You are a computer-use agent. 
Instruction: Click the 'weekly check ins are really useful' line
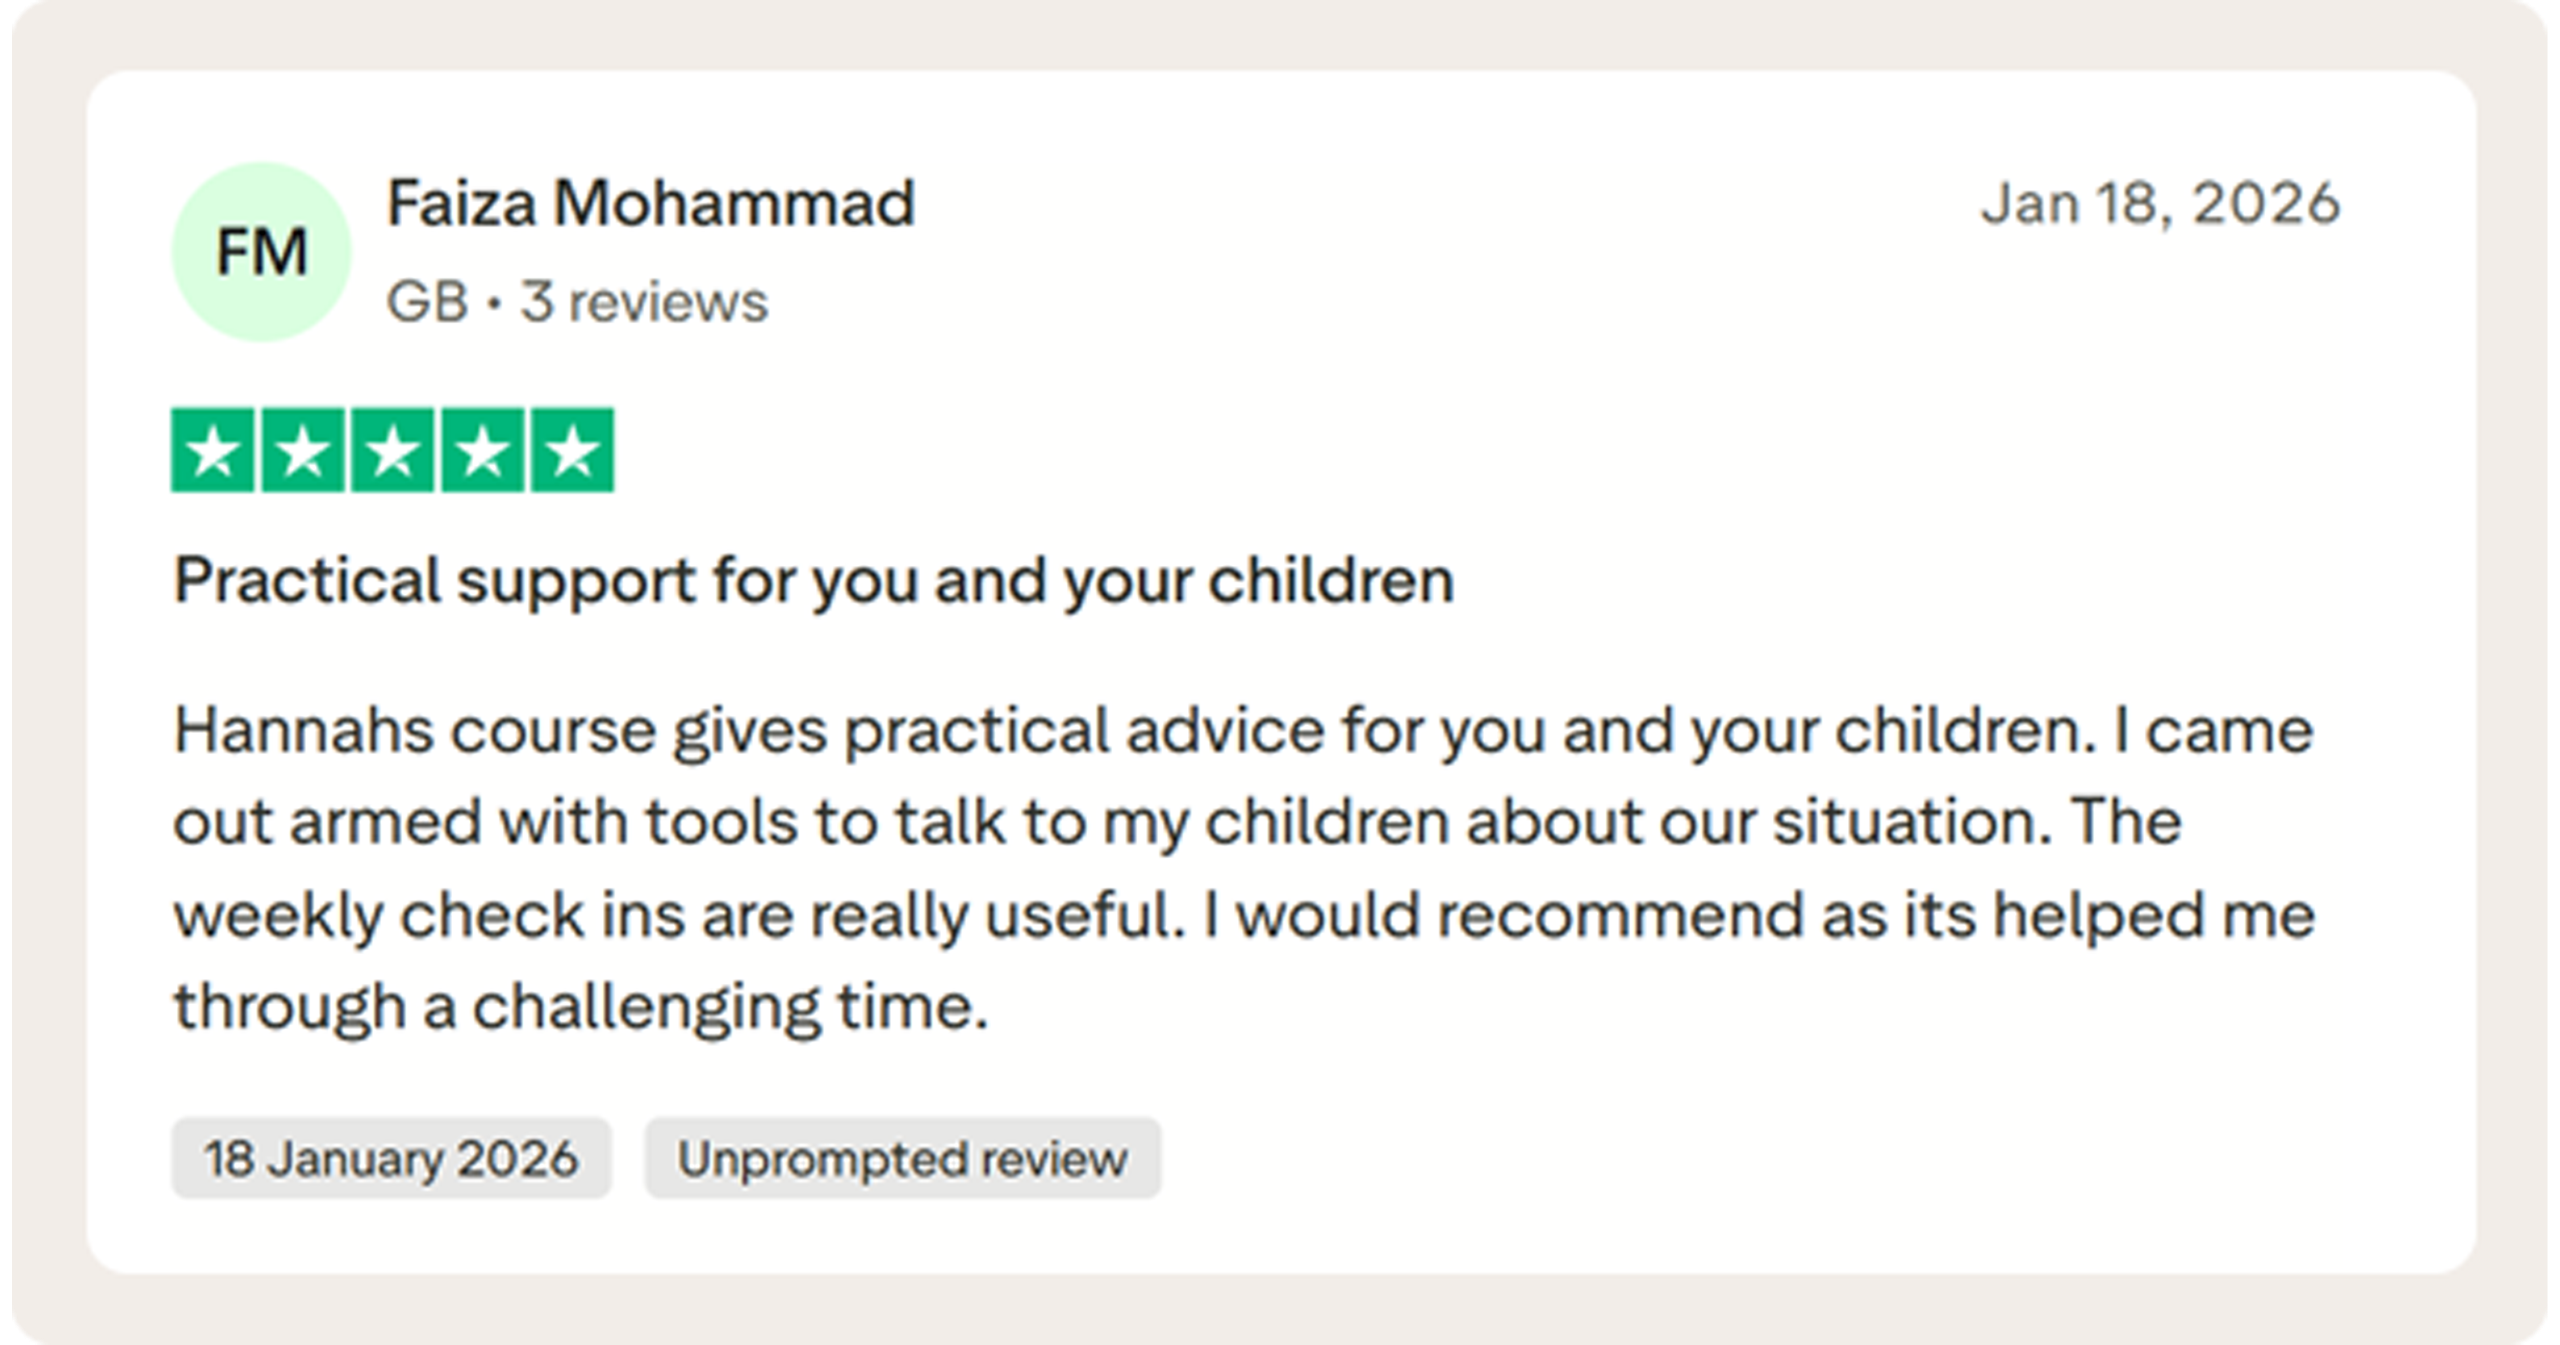coord(1245,916)
